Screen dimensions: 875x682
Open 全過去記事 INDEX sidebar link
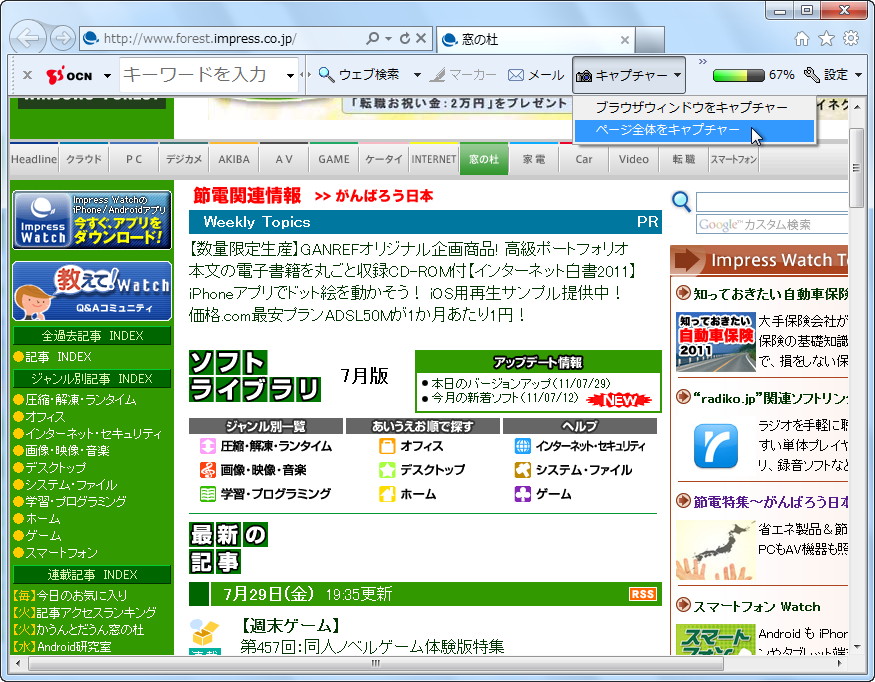(92, 336)
